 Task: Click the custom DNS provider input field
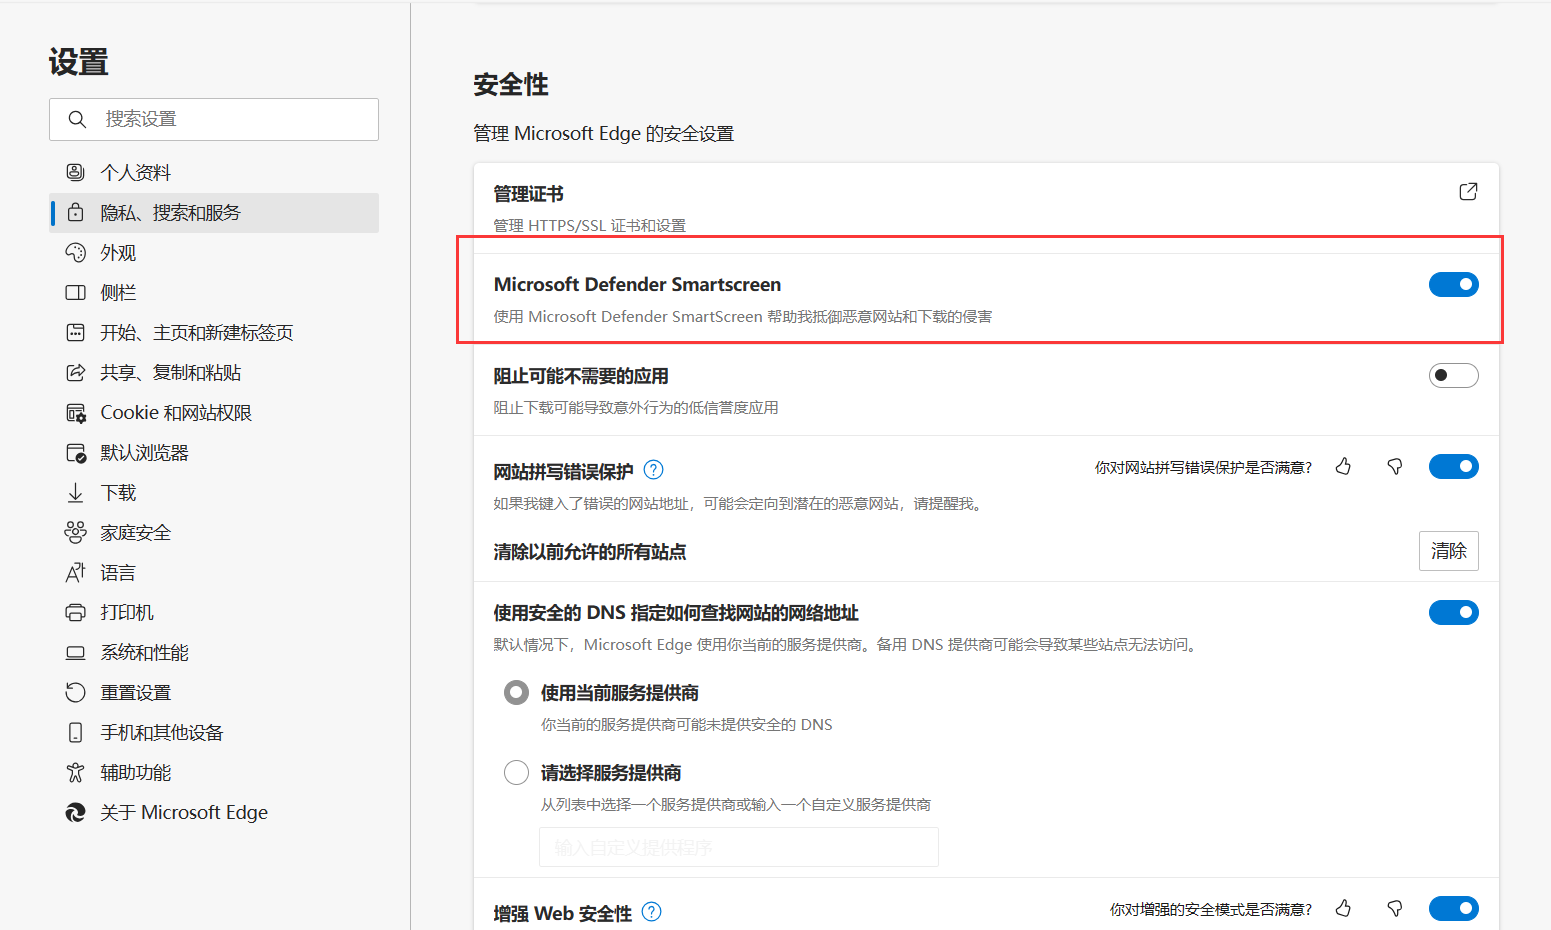pyautogui.click(x=739, y=847)
